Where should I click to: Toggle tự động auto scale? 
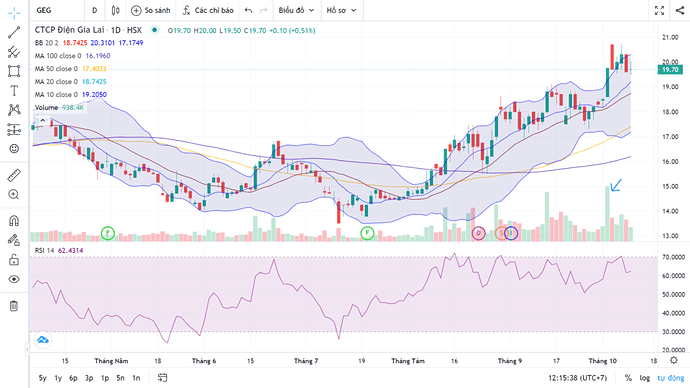671,378
